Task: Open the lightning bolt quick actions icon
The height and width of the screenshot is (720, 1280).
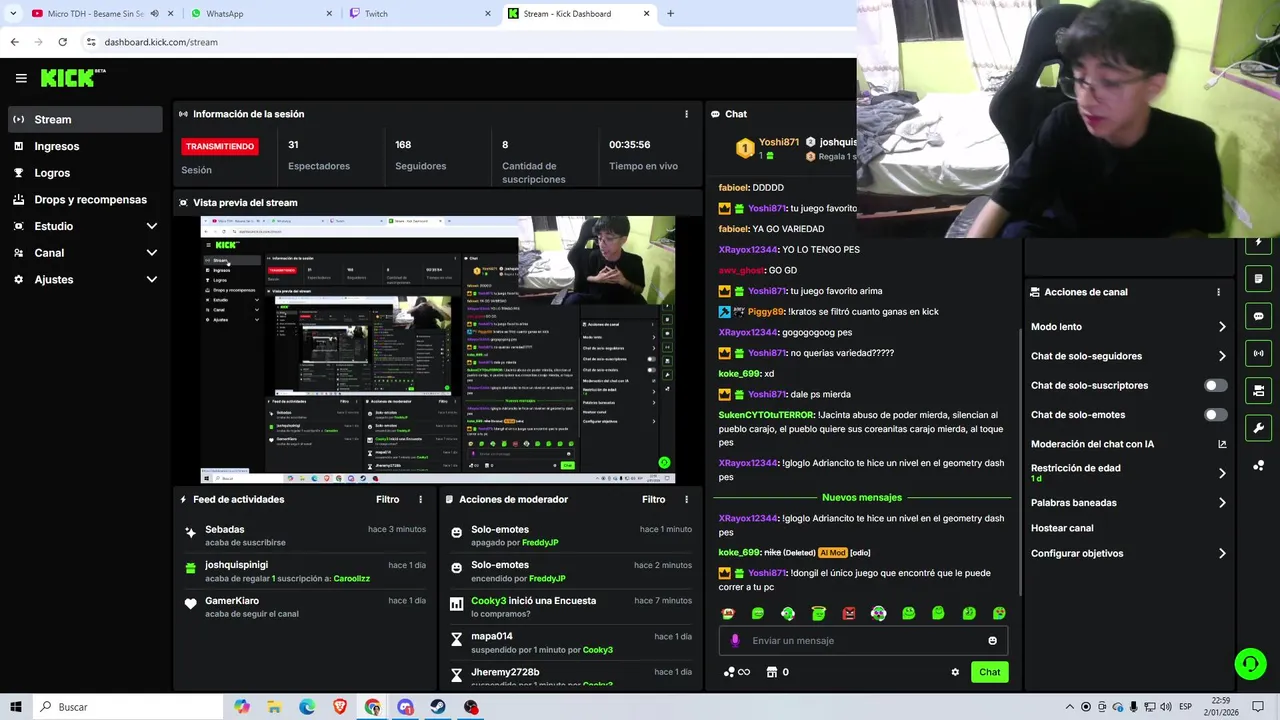Action: 1258,242
